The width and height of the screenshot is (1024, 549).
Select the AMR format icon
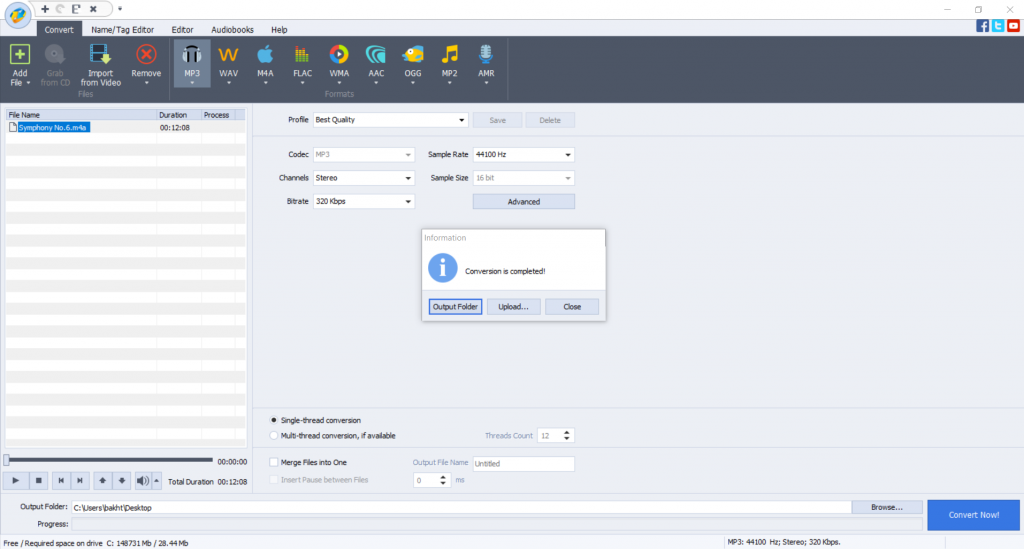486,55
